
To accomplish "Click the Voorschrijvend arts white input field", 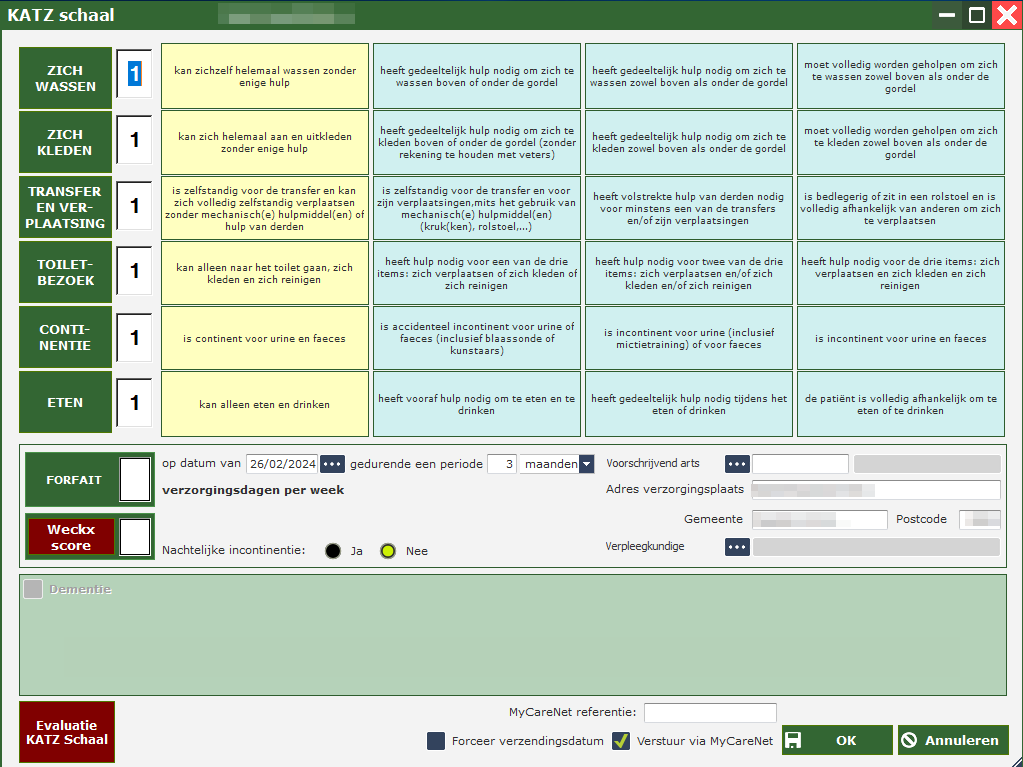I will [x=801, y=464].
